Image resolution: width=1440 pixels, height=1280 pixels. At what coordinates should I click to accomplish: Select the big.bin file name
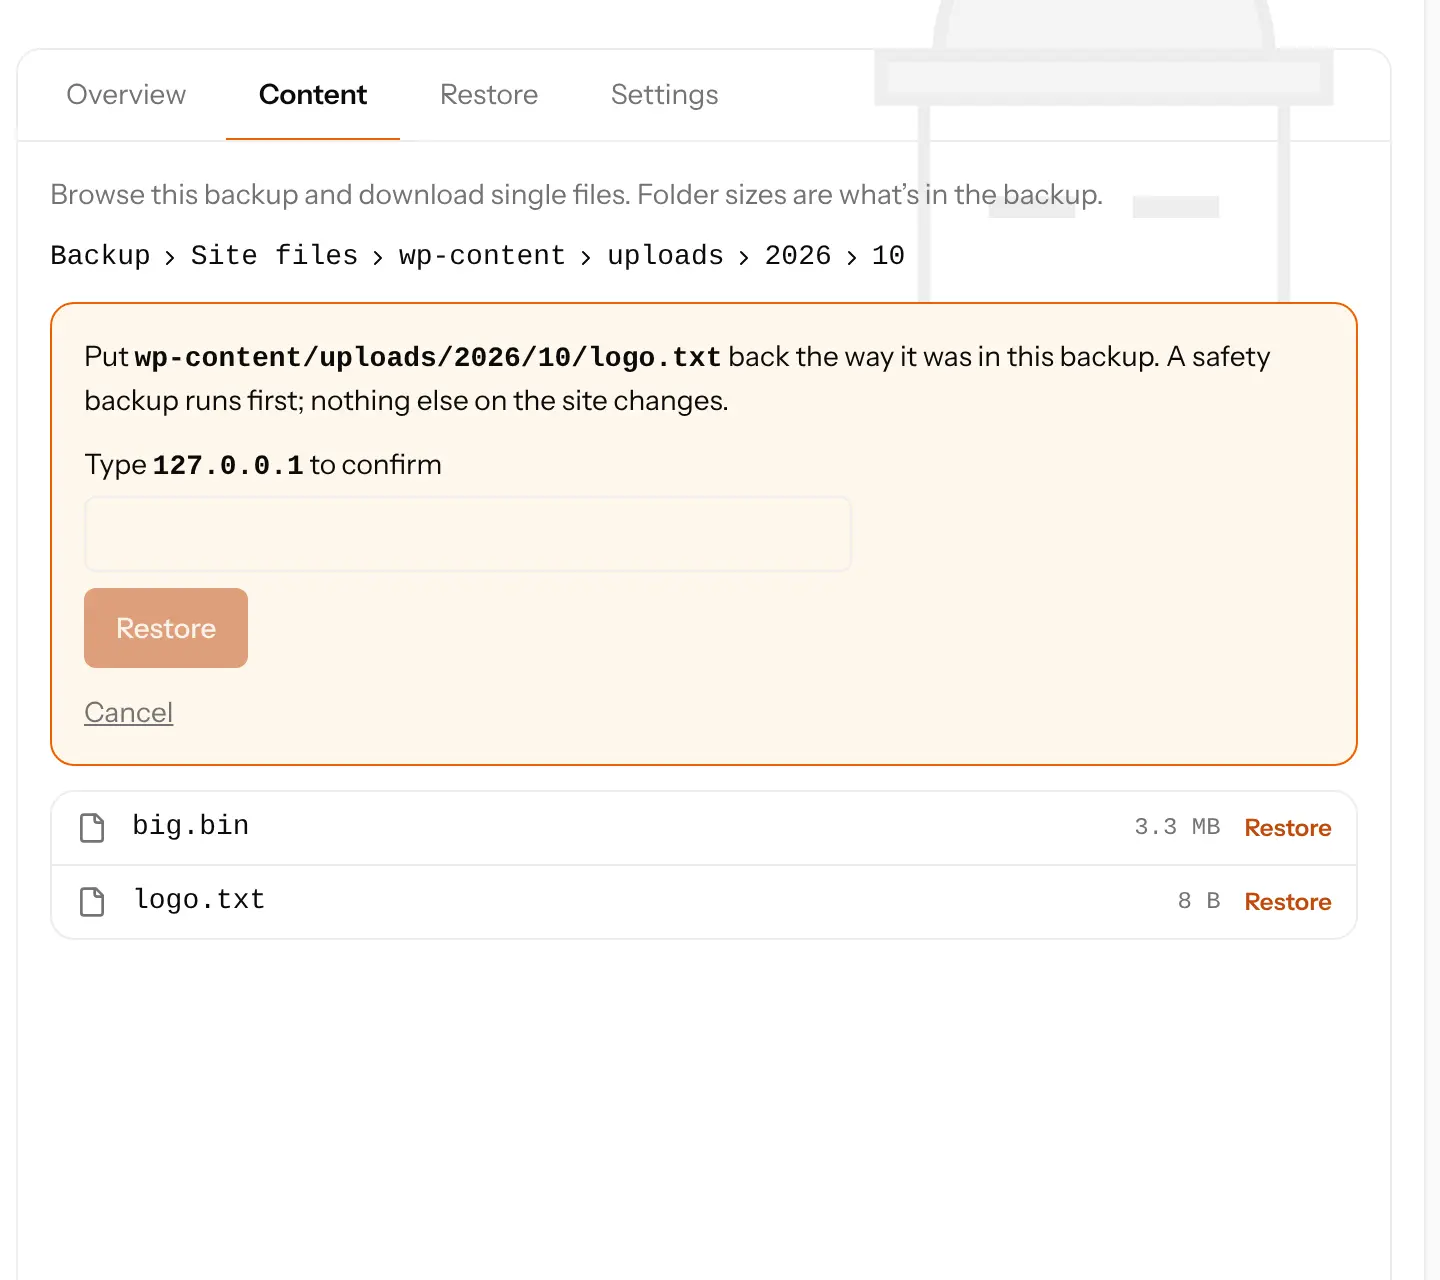coord(191,826)
